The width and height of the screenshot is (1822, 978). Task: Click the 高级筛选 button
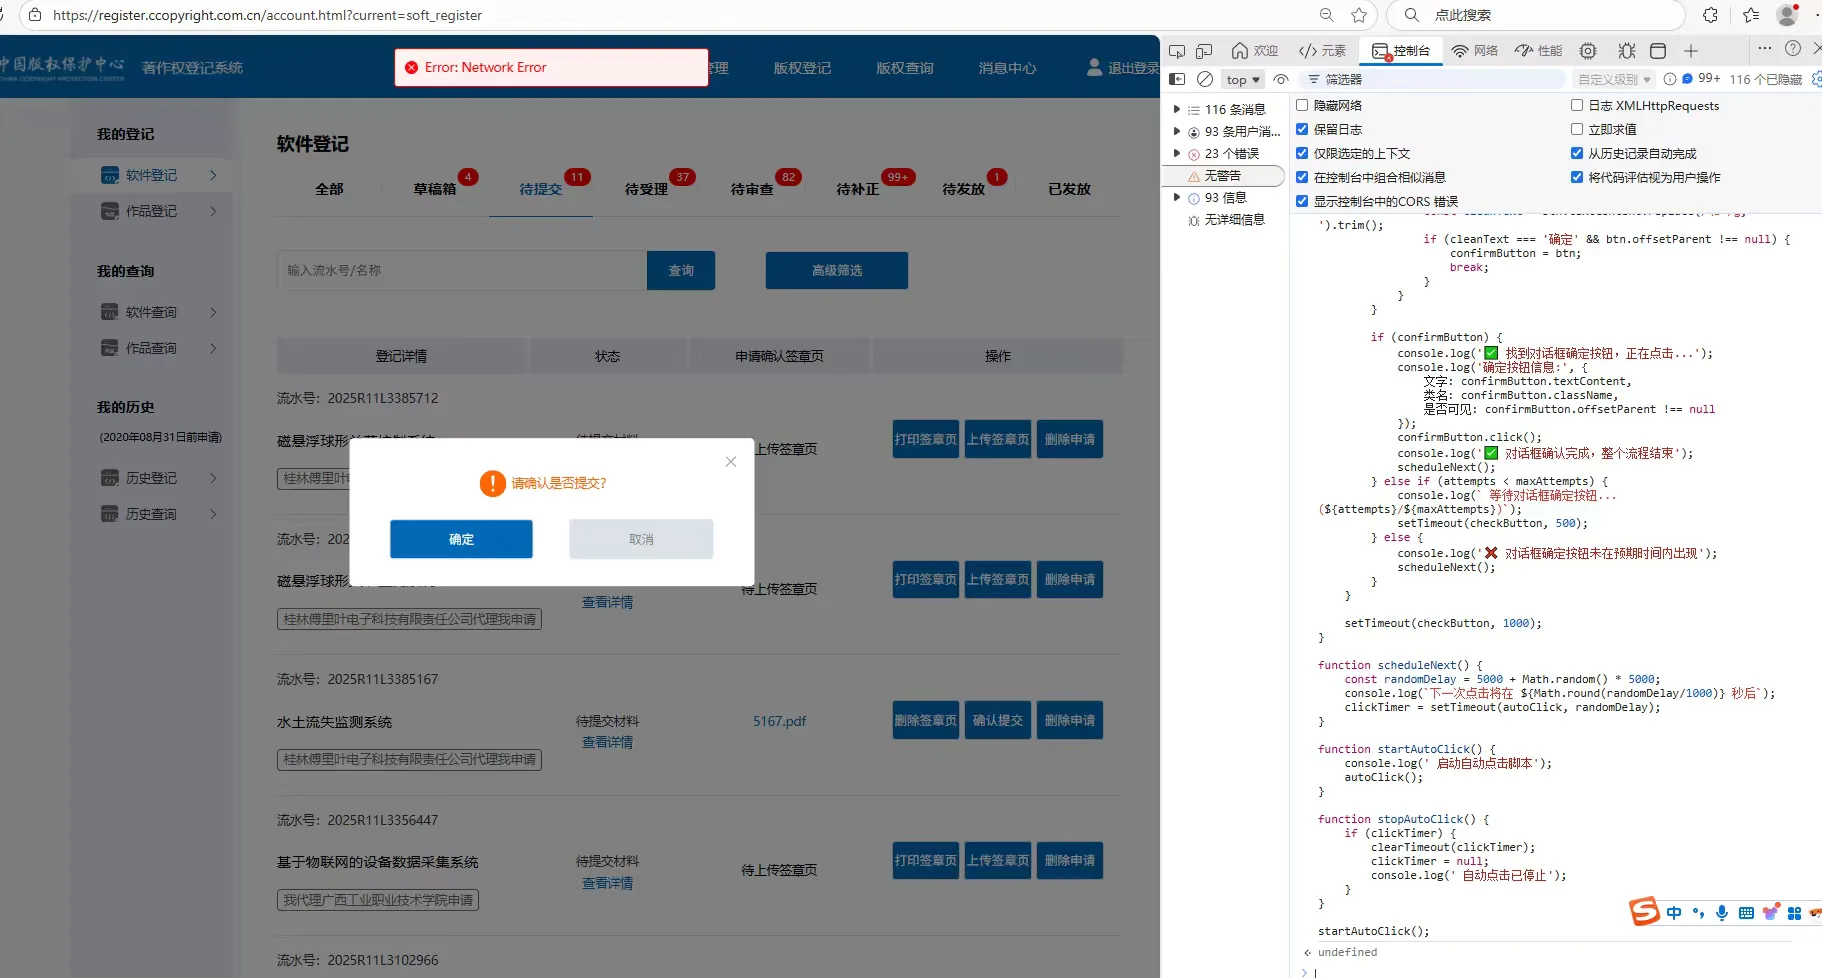tap(837, 270)
